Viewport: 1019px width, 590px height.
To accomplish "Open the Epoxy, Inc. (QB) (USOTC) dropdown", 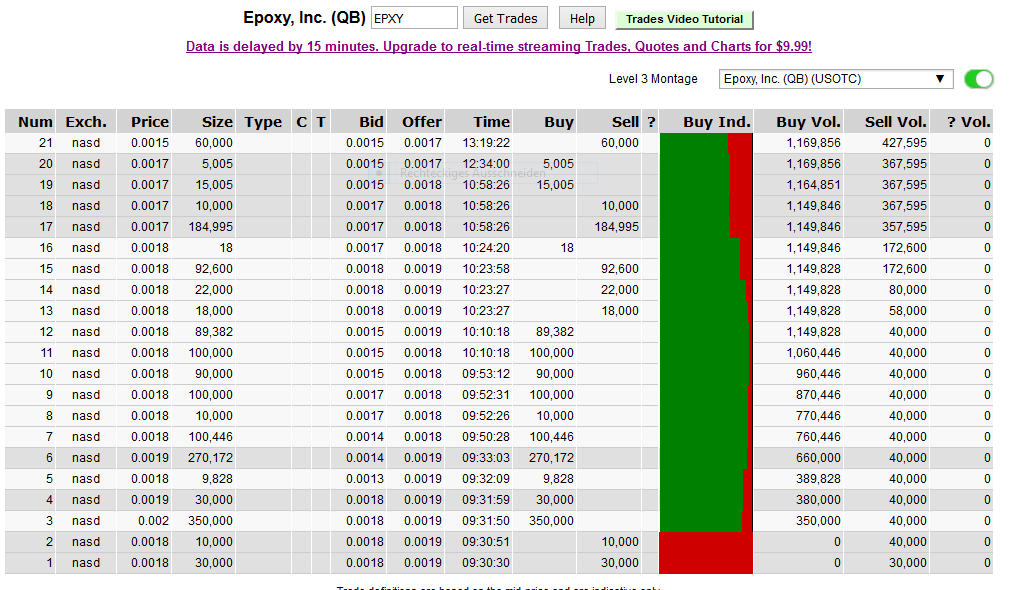I will [836, 79].
